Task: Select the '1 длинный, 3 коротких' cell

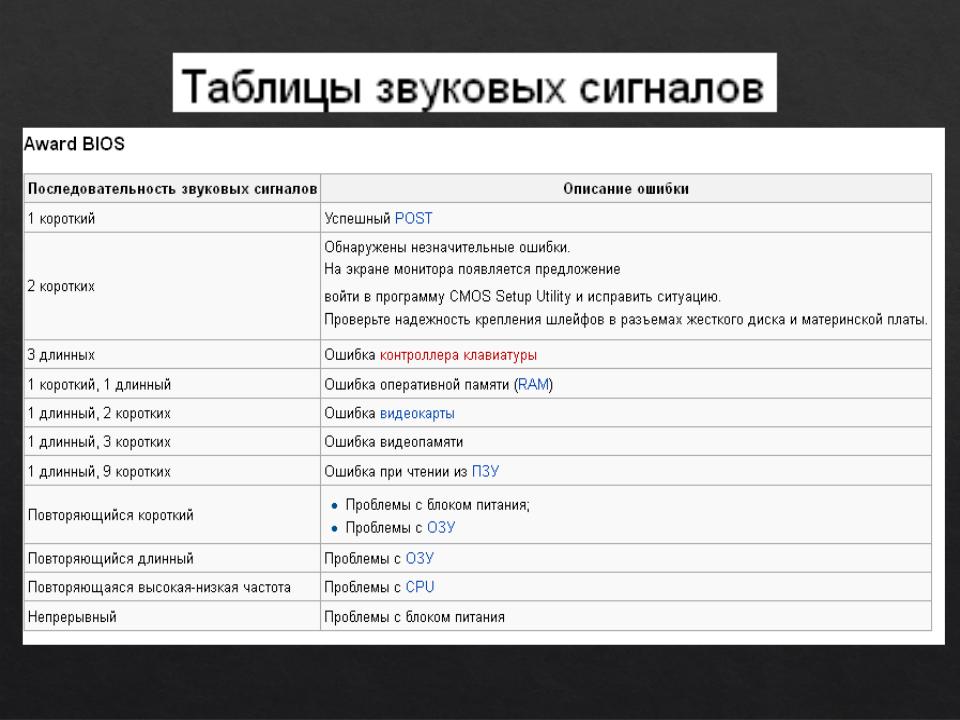Action: point(172,442)
